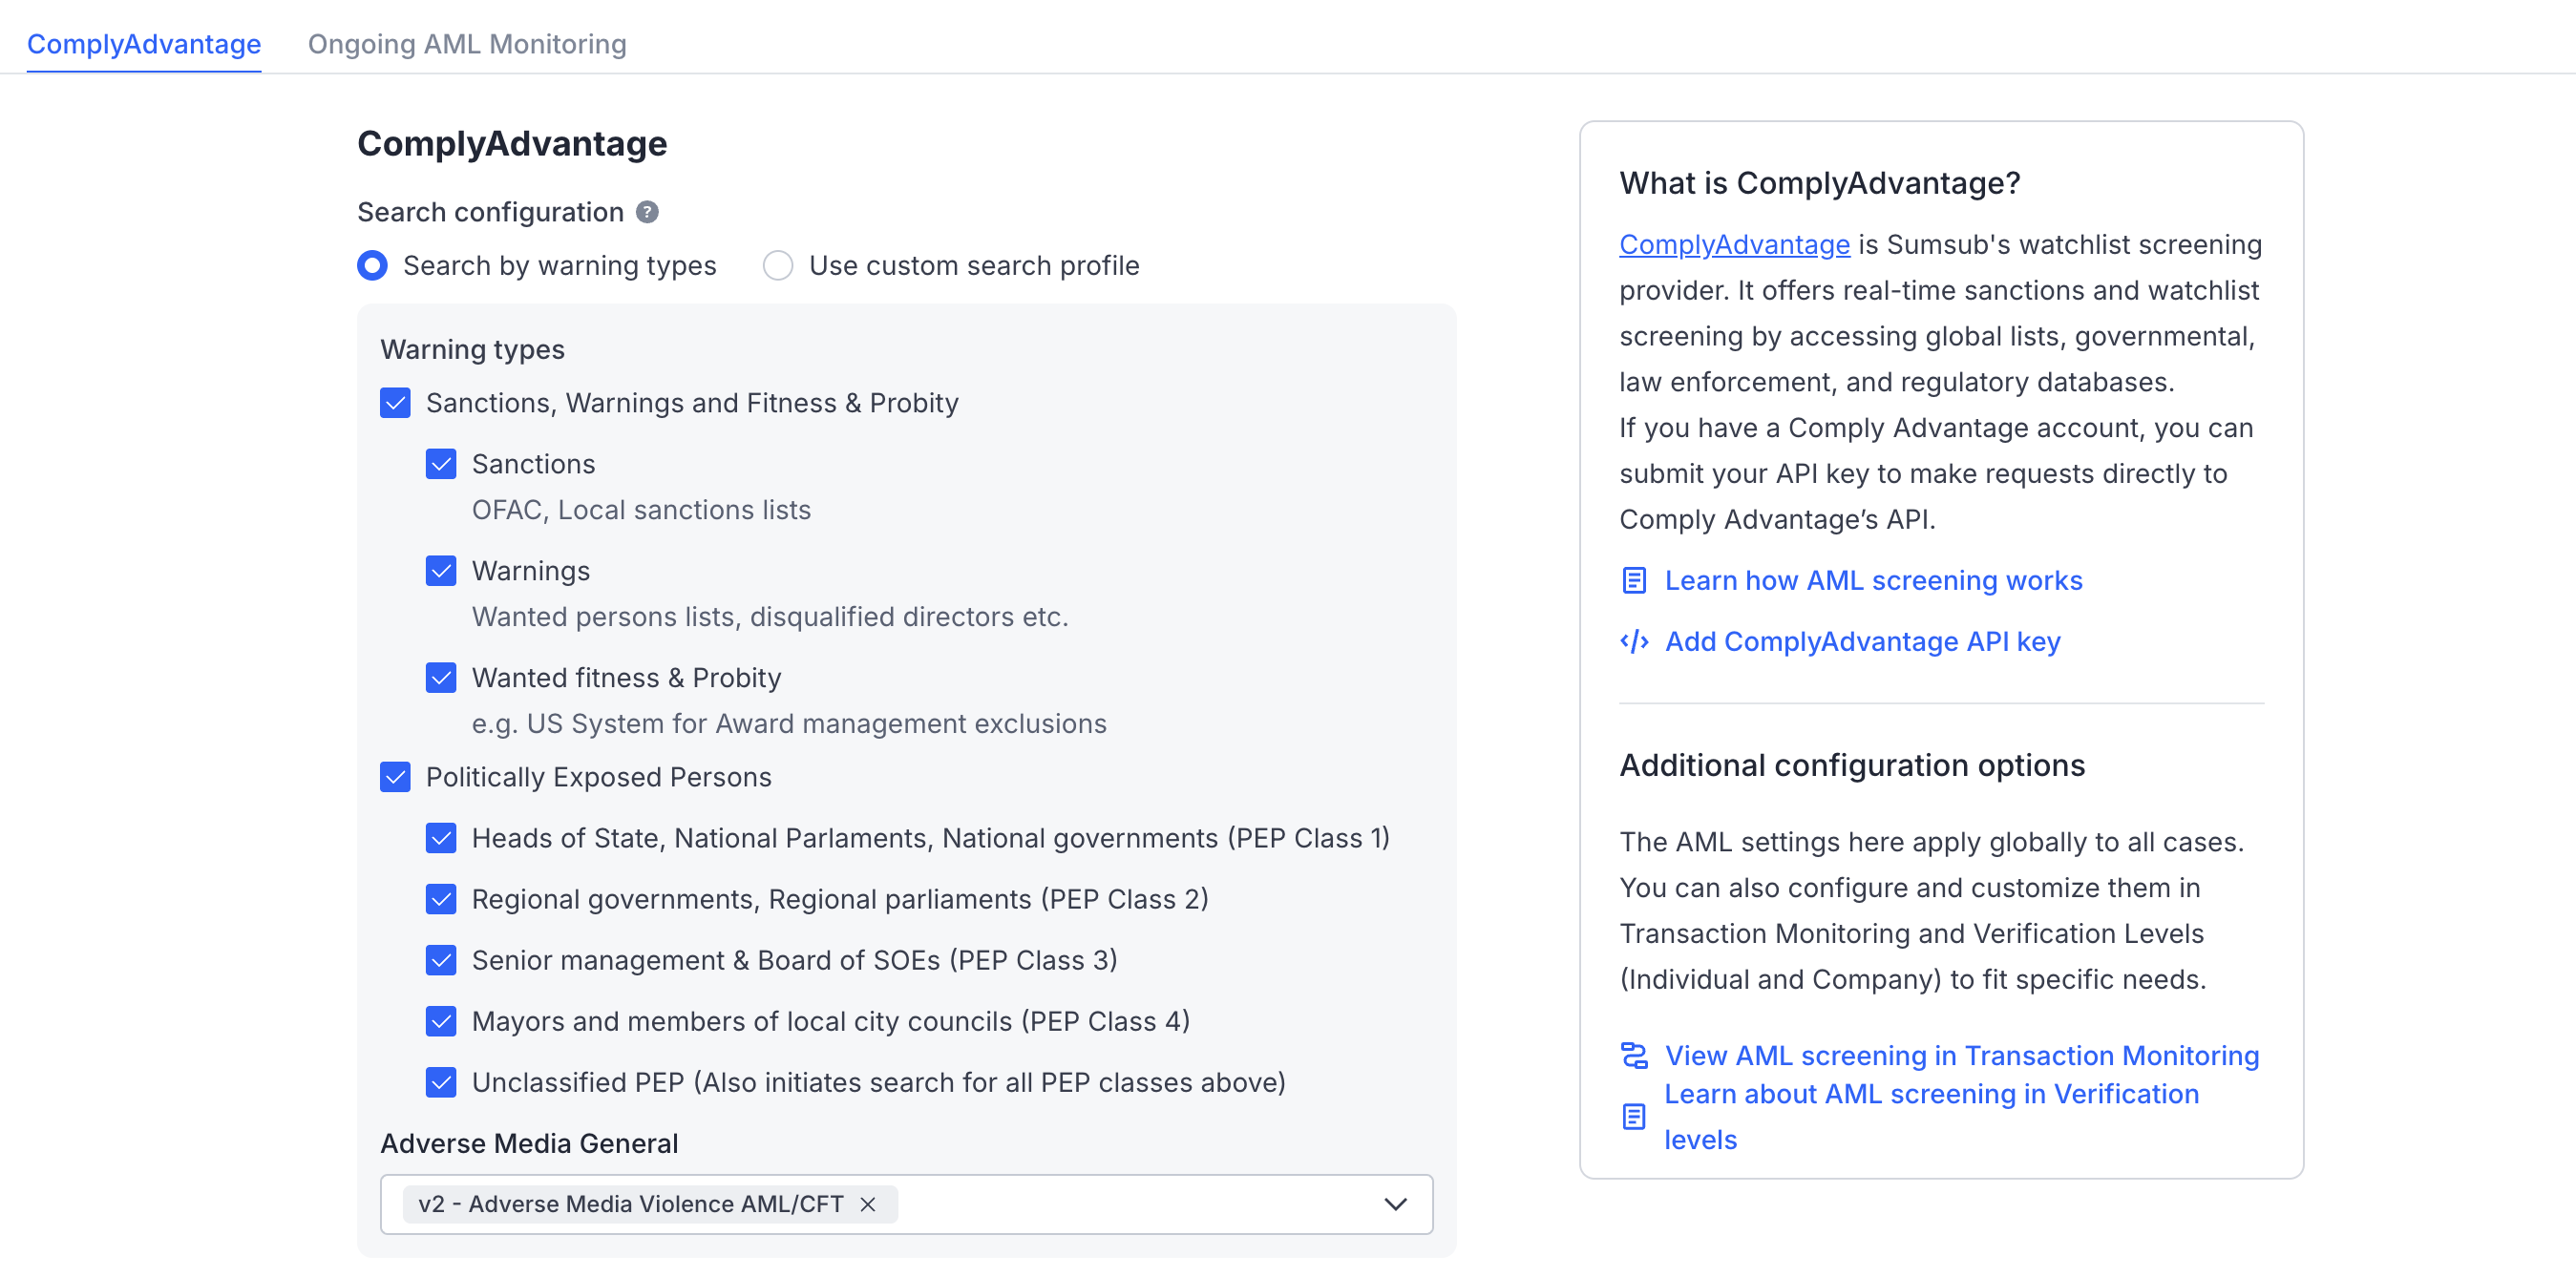Open the ComplyAdvantage hyperlink in the info panel

click(x=1734, y=245)
